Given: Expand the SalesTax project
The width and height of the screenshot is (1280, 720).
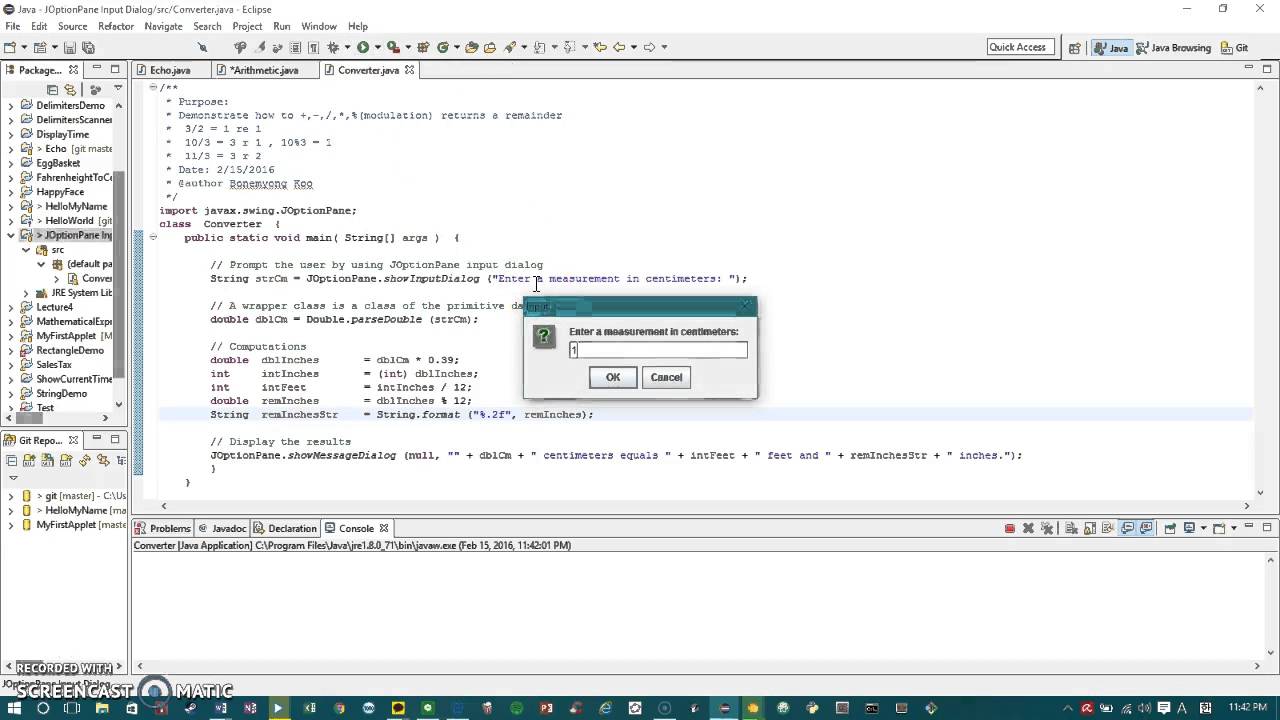Looking at the screenshot, I should pyautogui.click(x=11, y=365).
